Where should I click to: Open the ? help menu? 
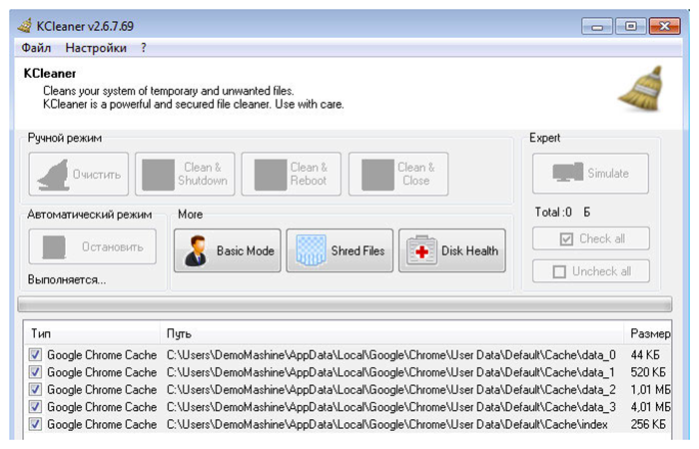pos(143,48)
